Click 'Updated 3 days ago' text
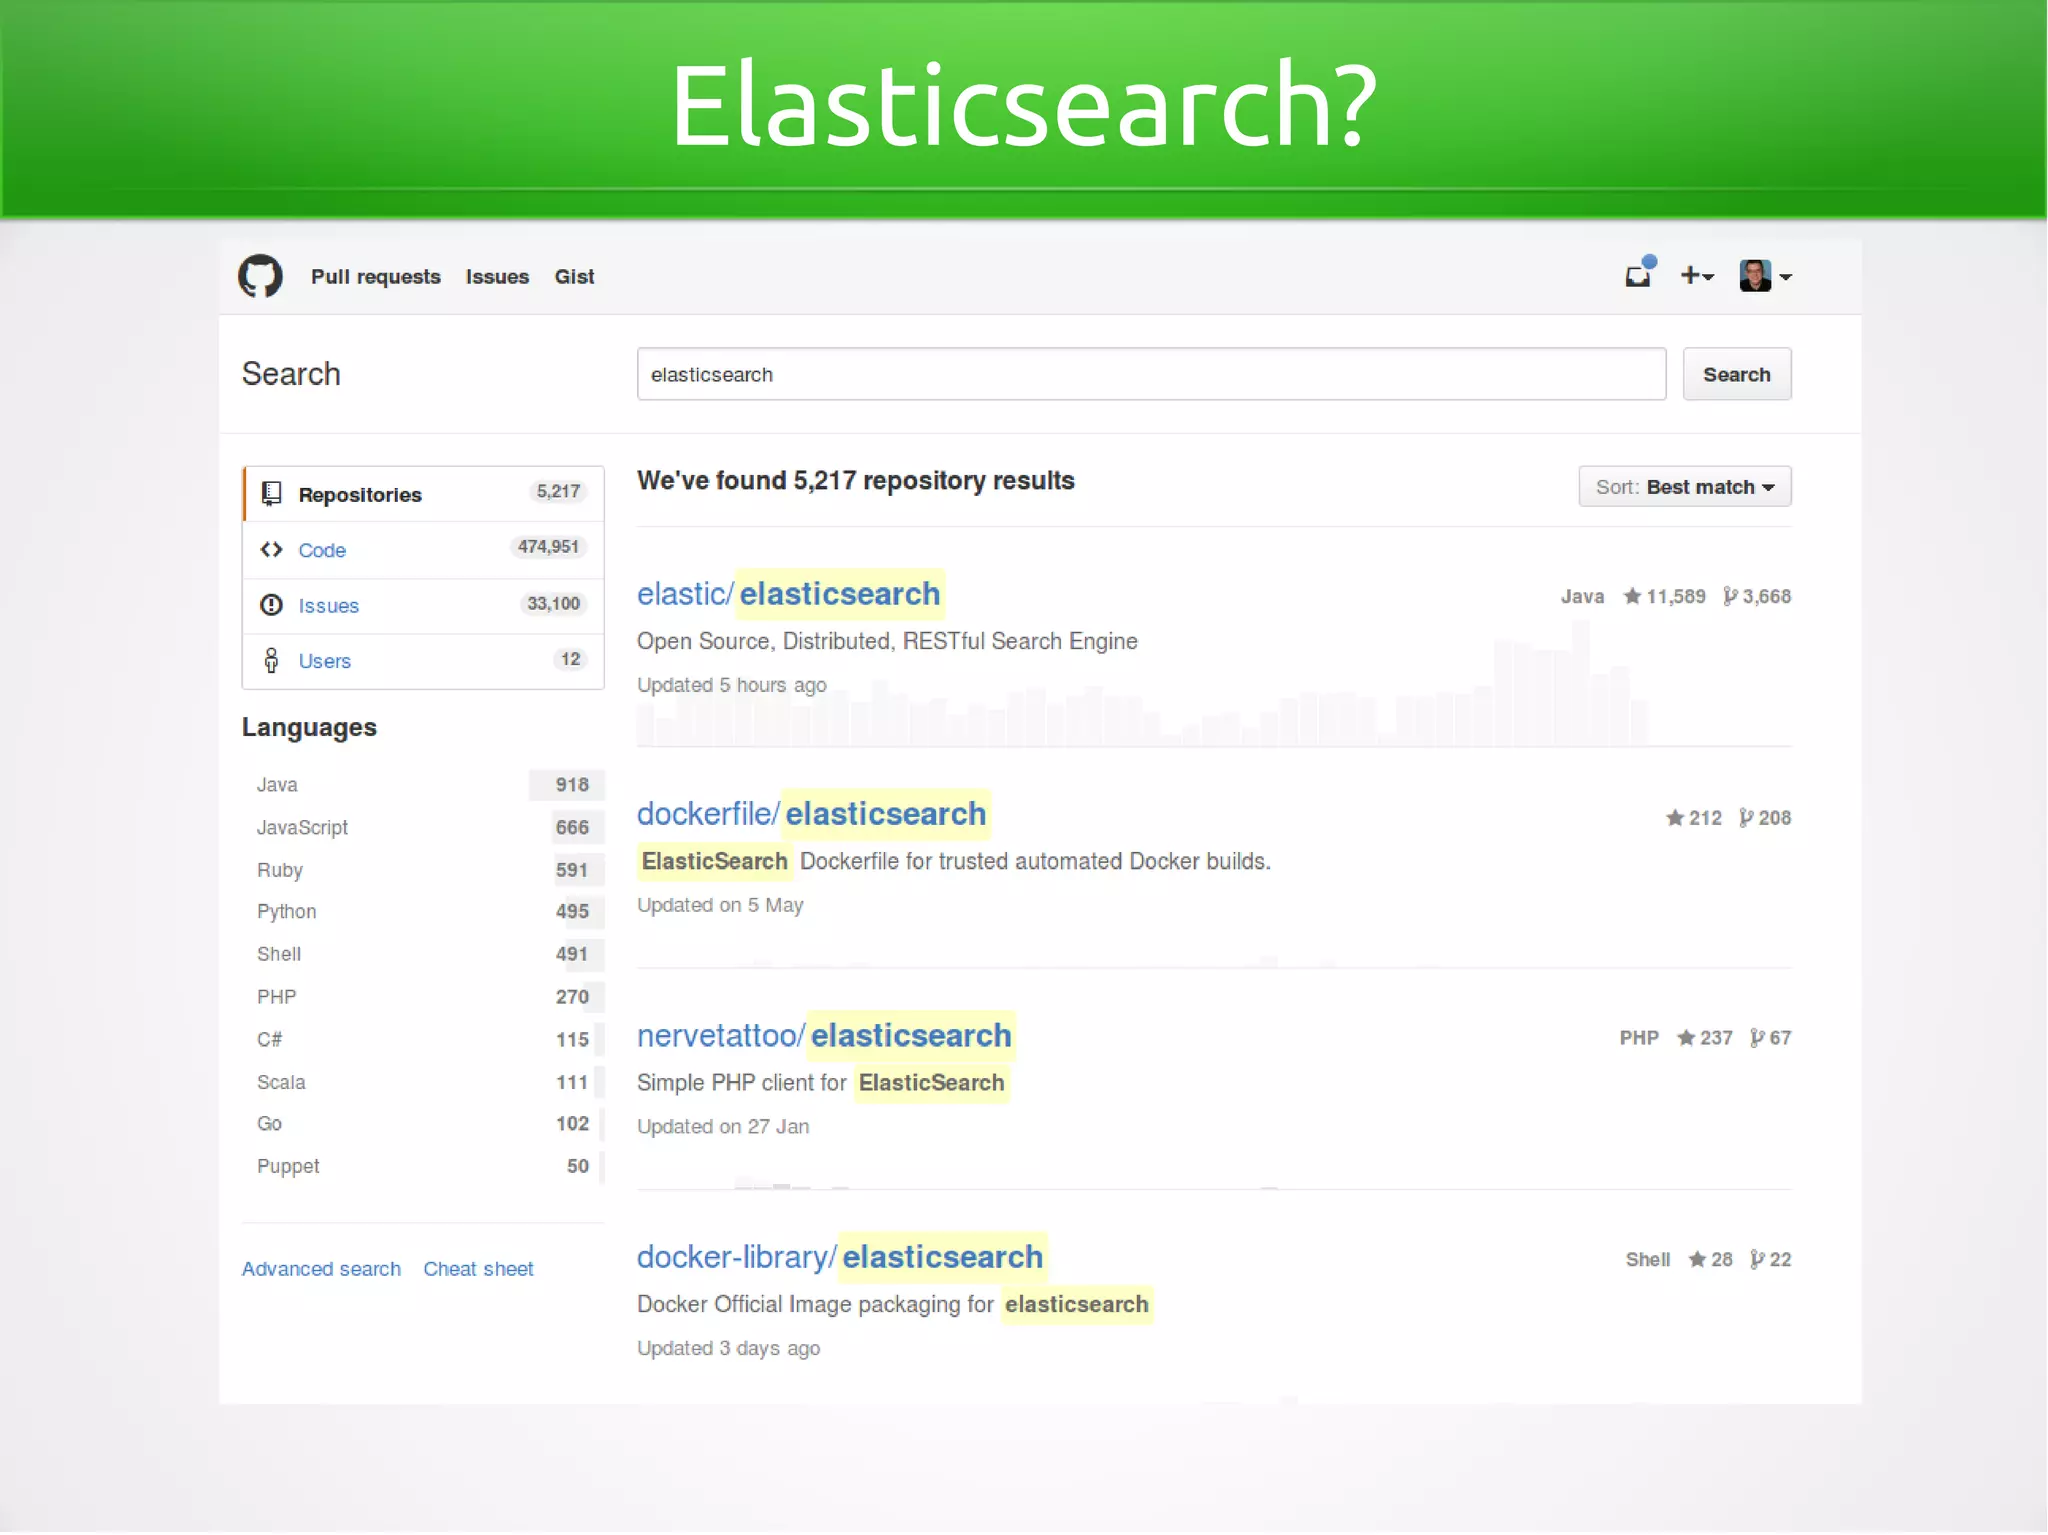 [x=728, y=1348]
